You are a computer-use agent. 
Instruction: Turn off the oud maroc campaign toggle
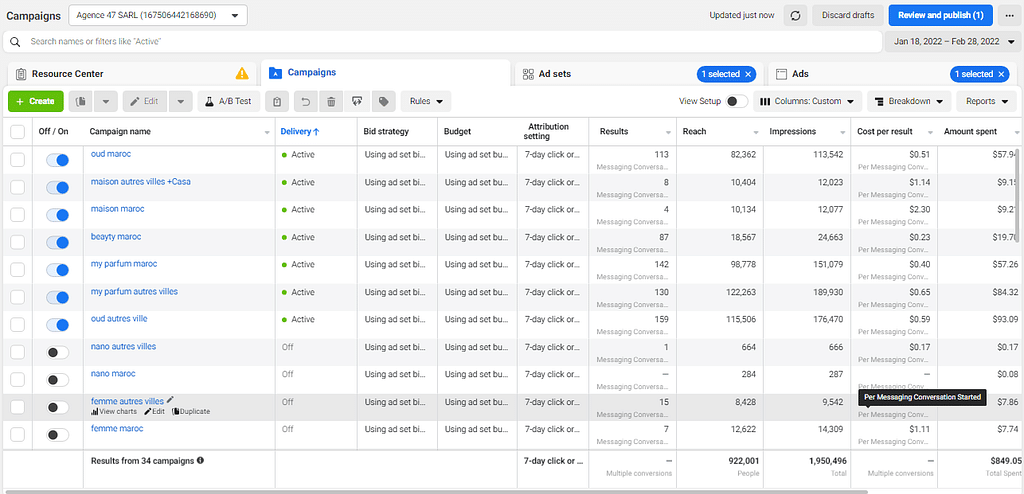point(58,160)
